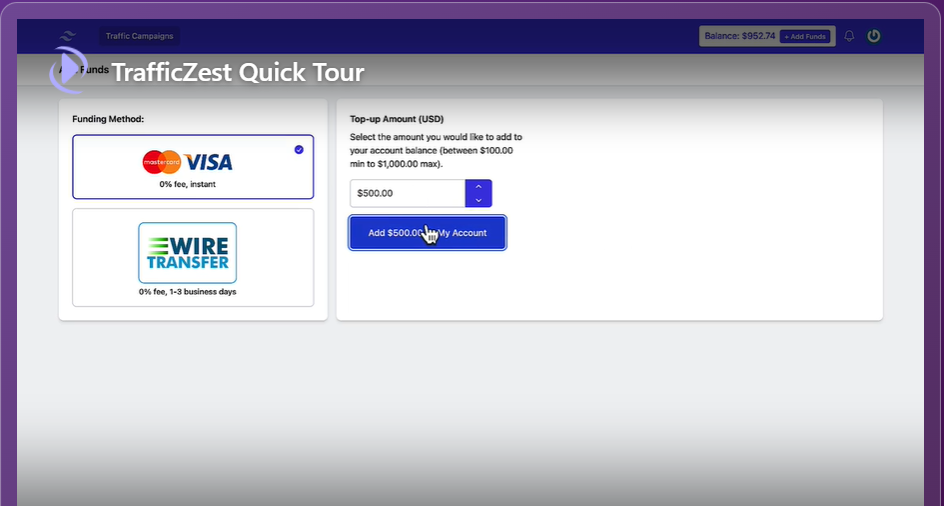Click '0% fee, 1-3 business days' text
The height and width of the screenshot is (506, 944).
tap(187, 292)
